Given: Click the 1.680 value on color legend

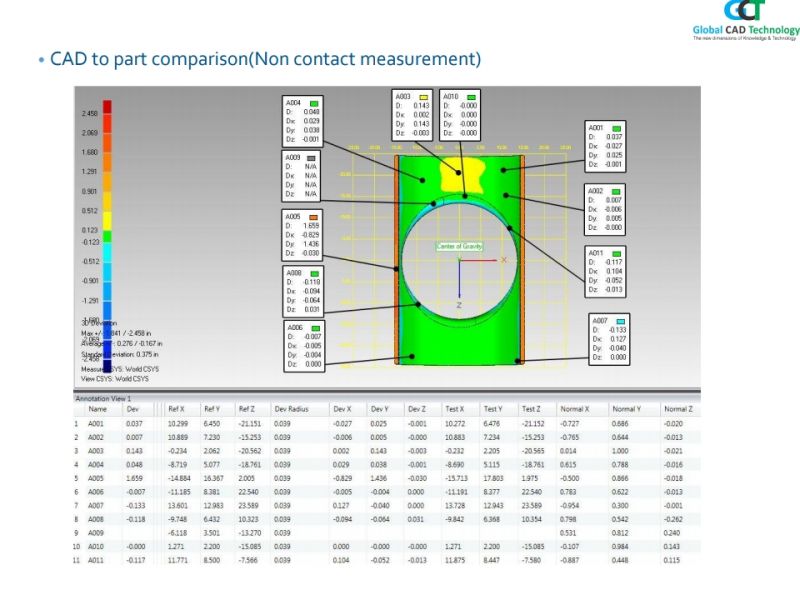Looking at the screenshot, I should point(90,152).
